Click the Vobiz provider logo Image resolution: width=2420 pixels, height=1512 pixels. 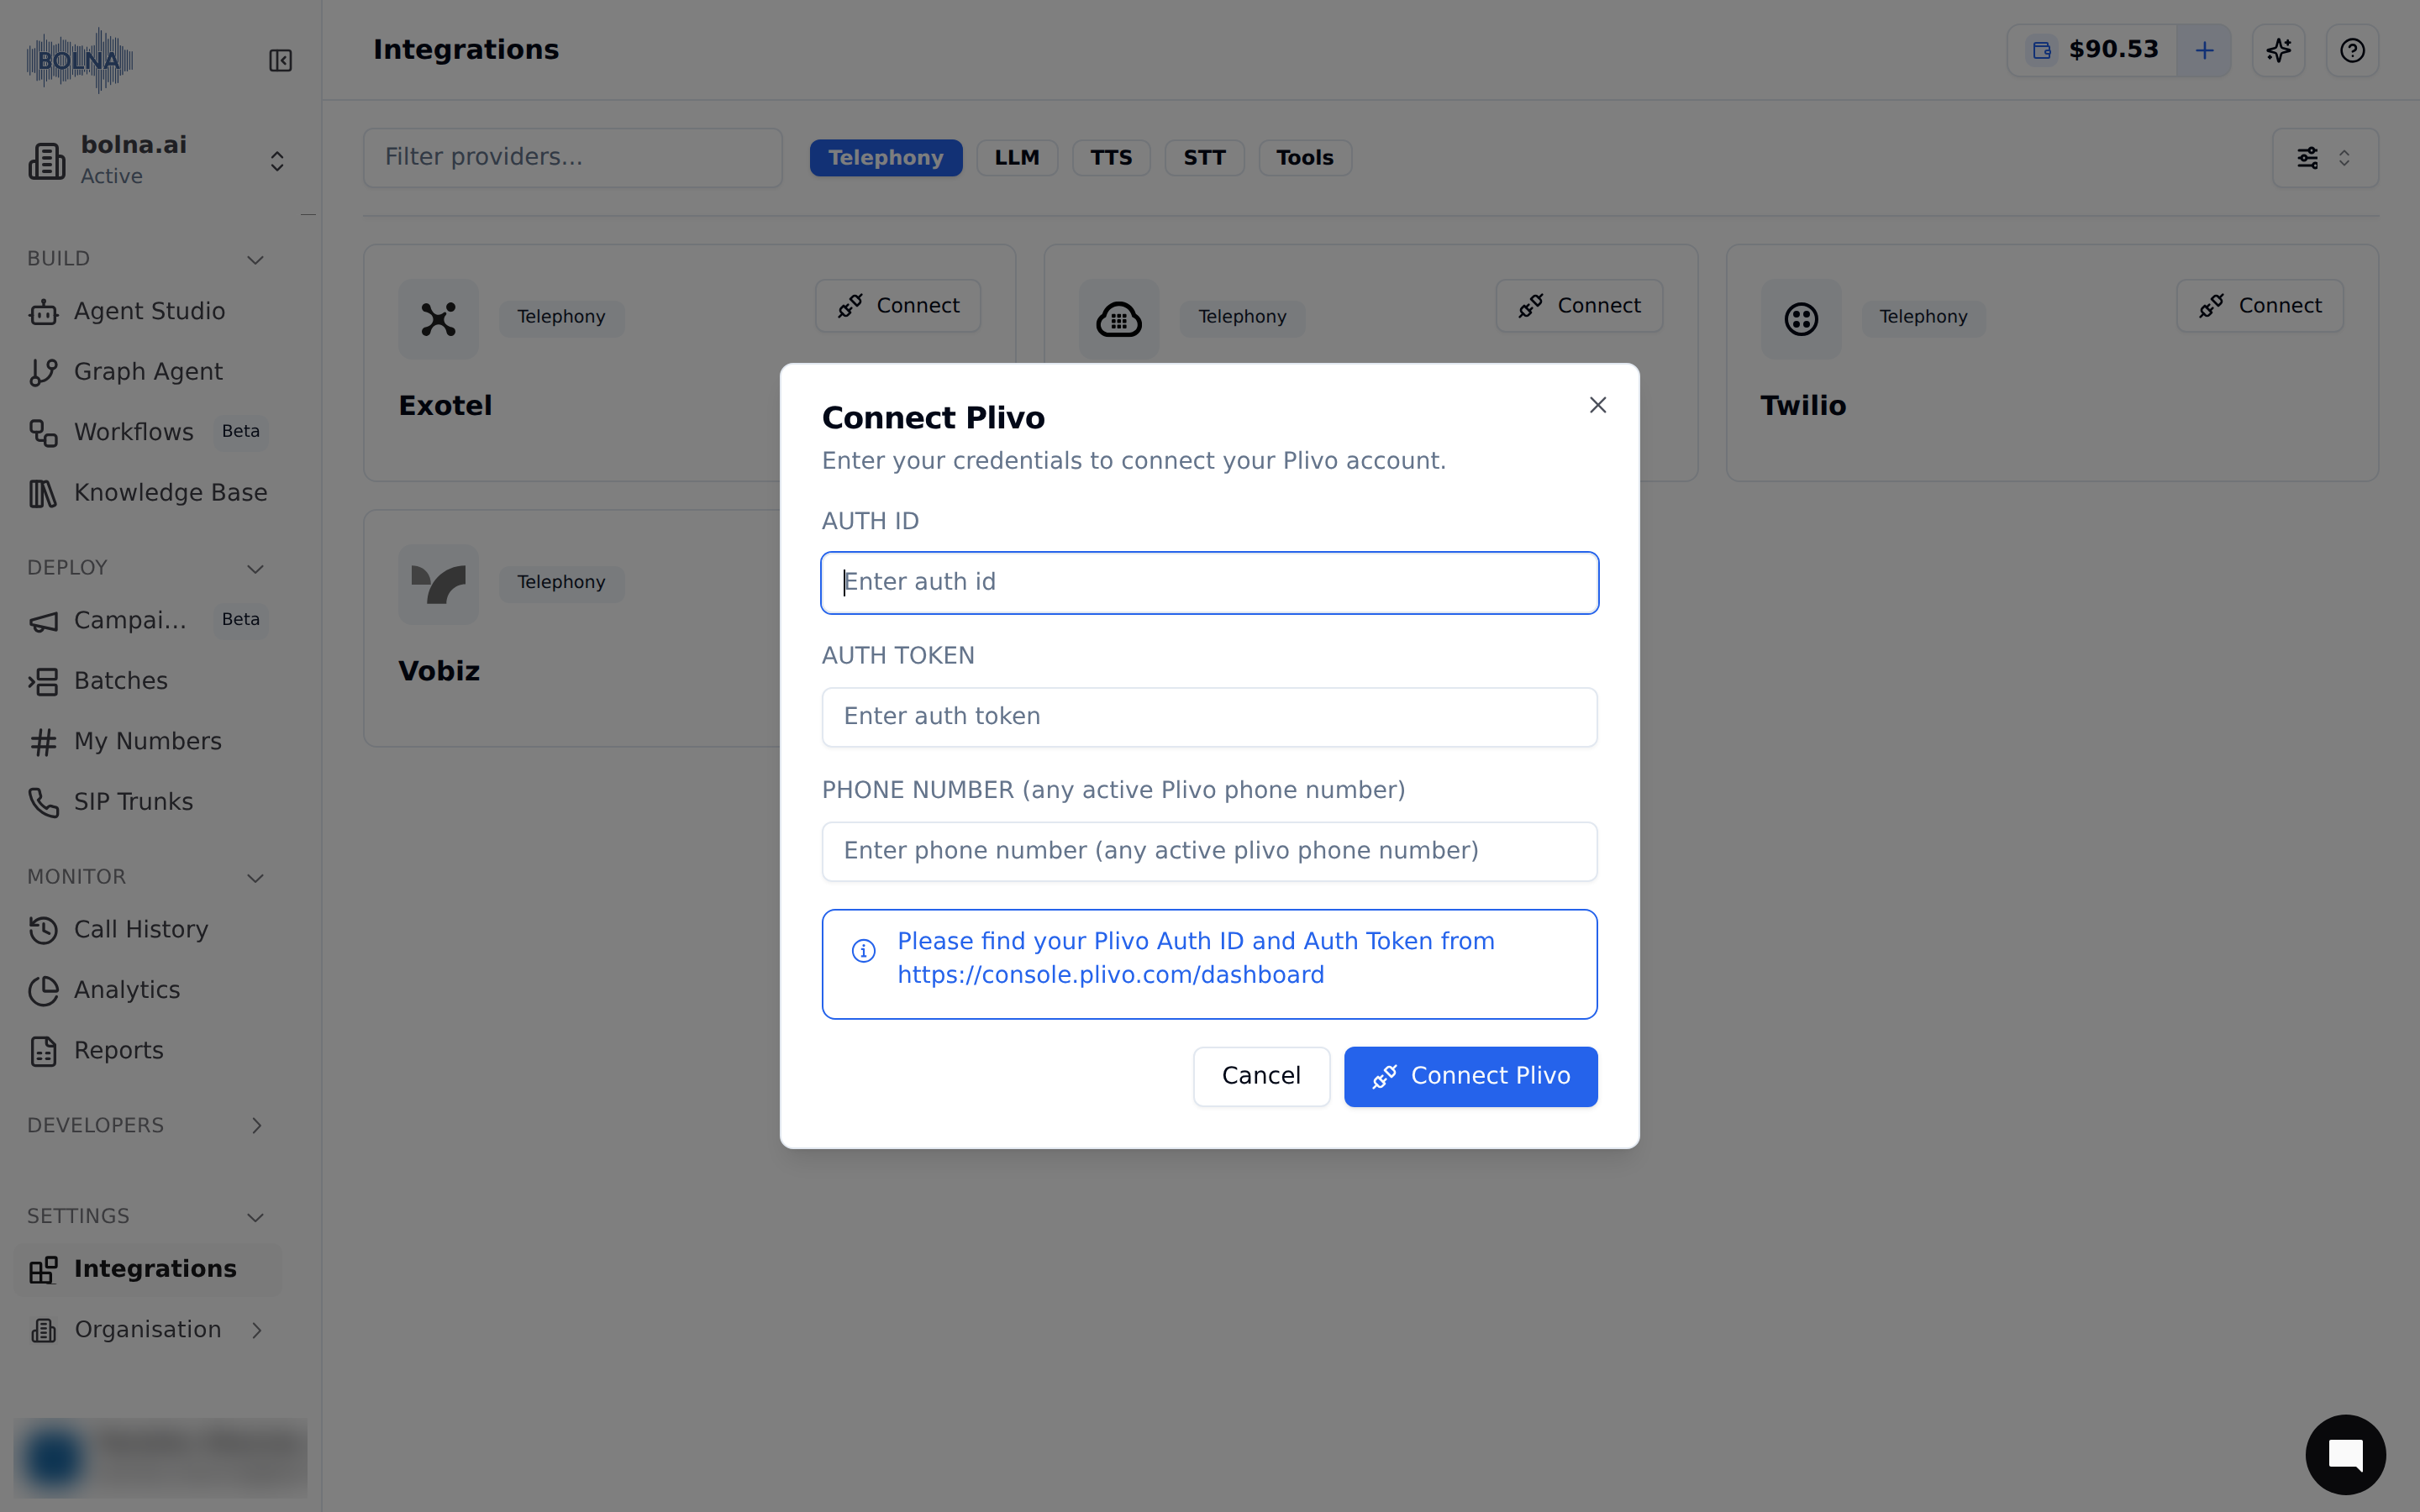tap(438, 585)
